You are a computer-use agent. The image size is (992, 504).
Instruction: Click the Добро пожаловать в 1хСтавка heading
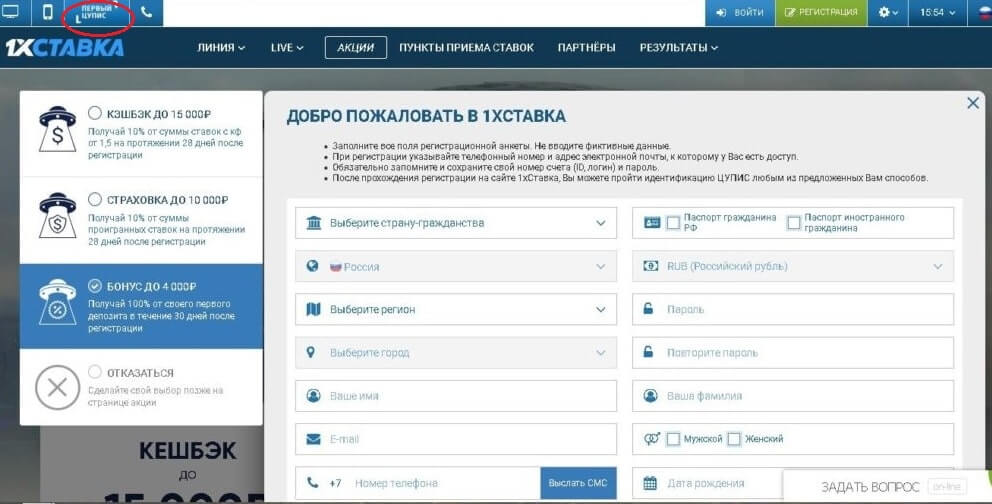point(426,116)
